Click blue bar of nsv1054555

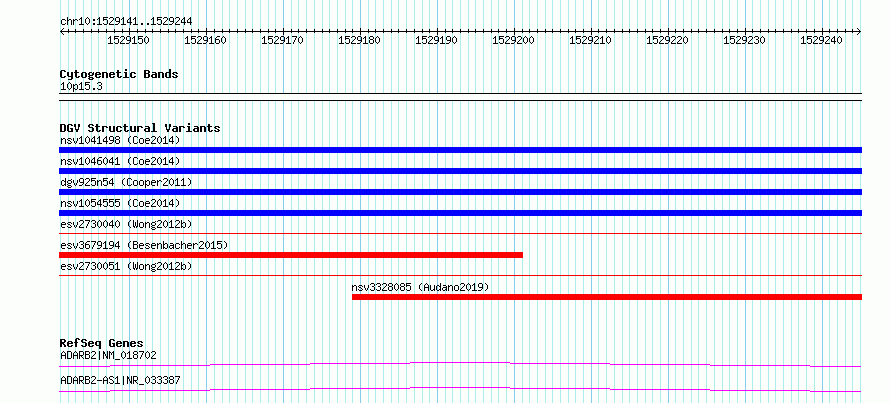coord(460,213)
